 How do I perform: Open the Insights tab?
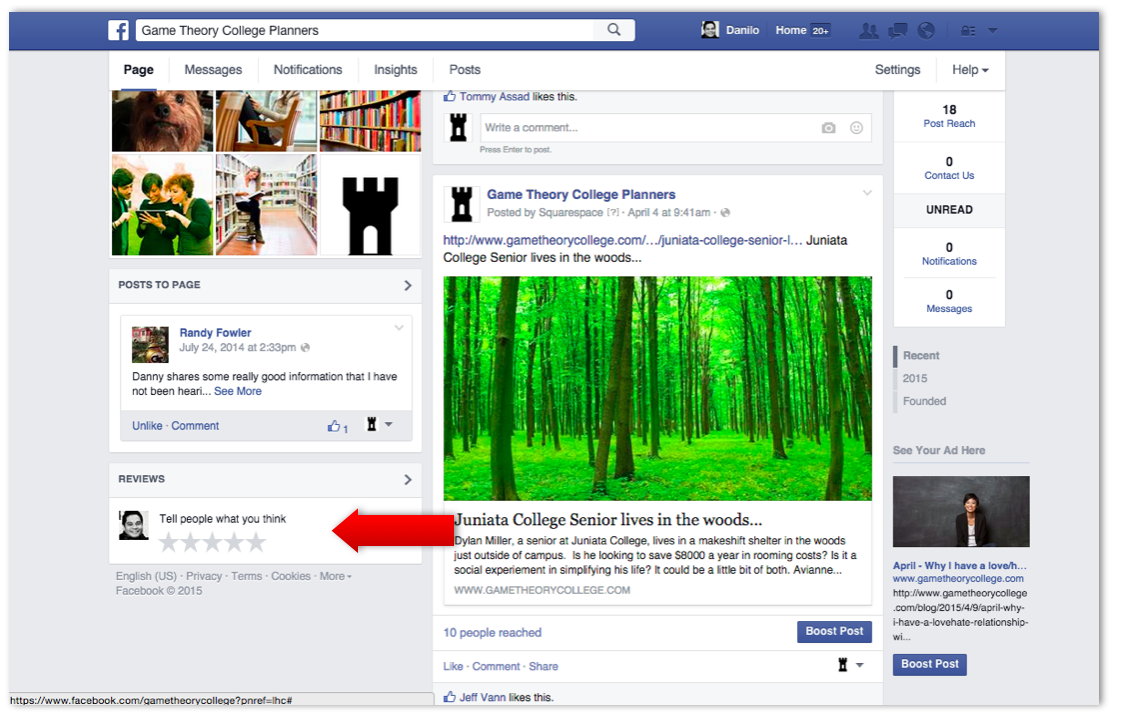tap(395, 70)
